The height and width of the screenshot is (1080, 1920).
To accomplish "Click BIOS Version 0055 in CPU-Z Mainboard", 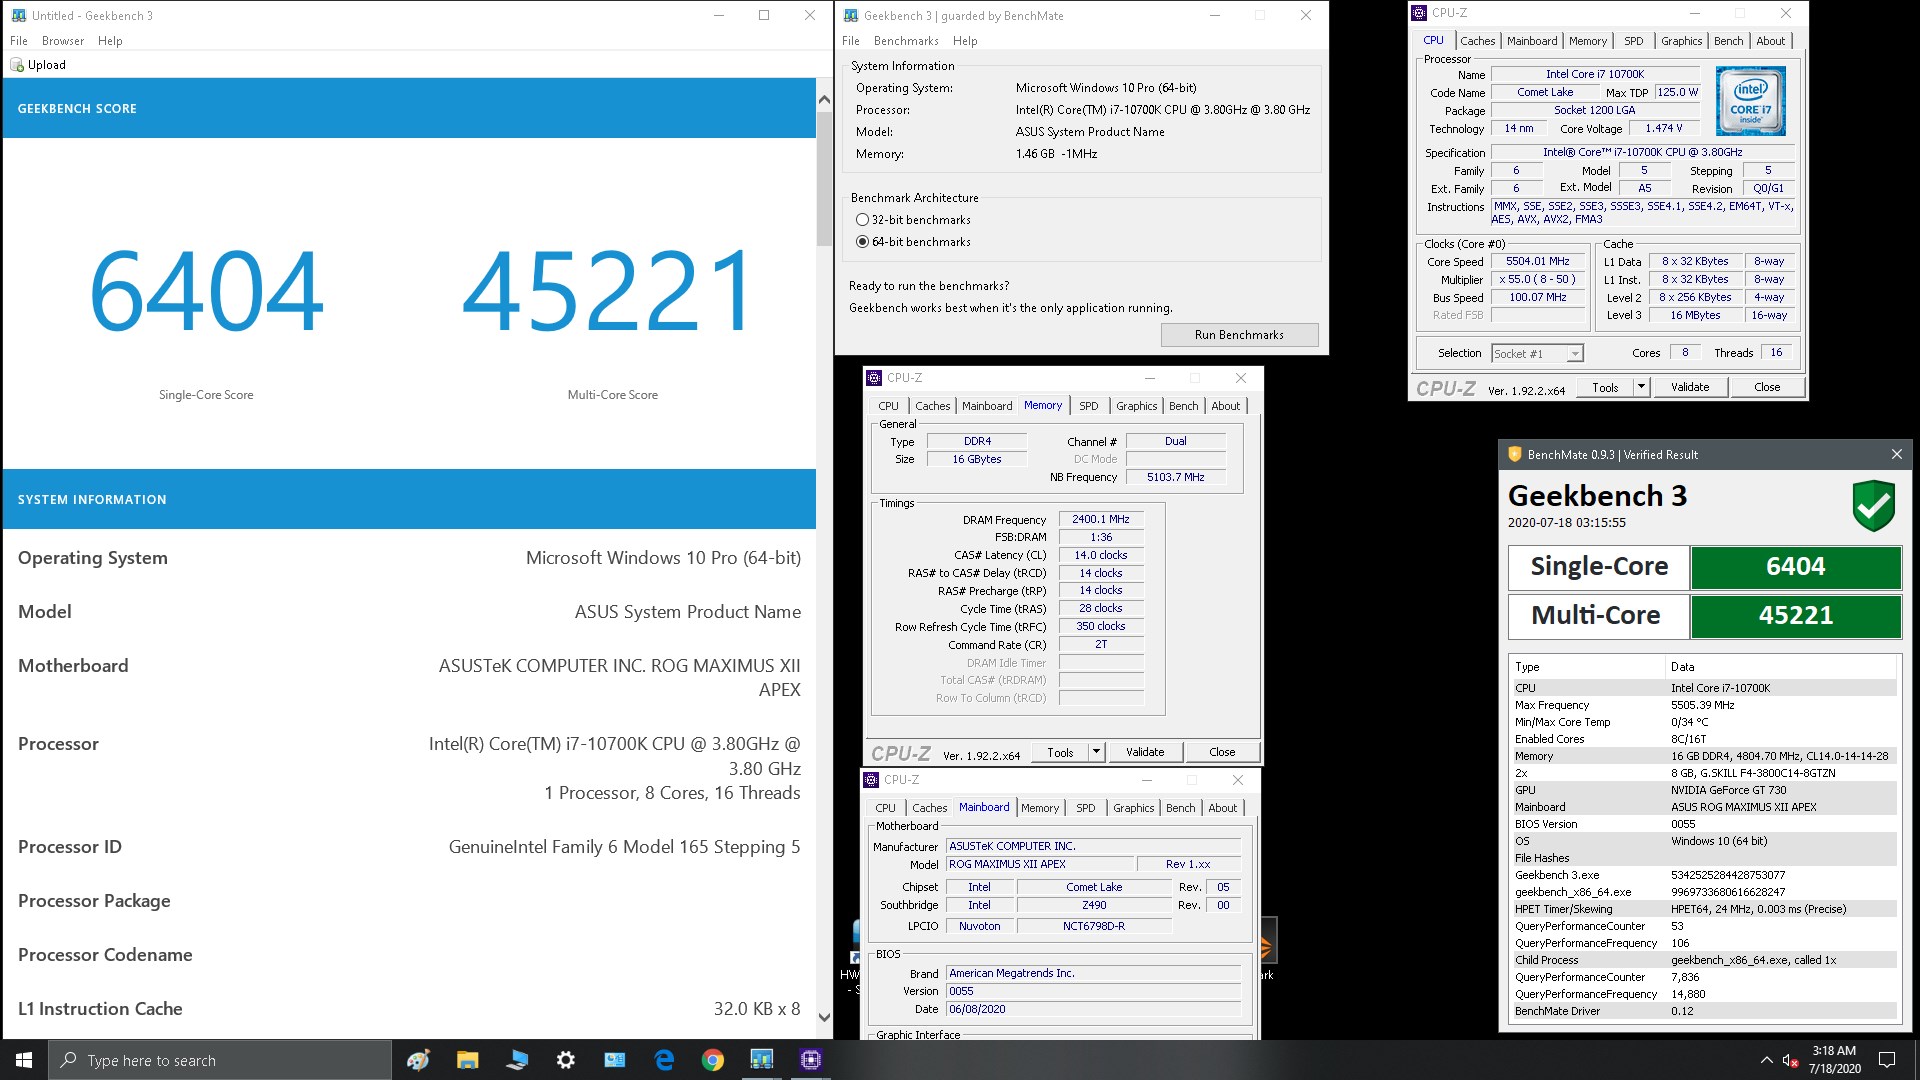I will point(1094,991).
